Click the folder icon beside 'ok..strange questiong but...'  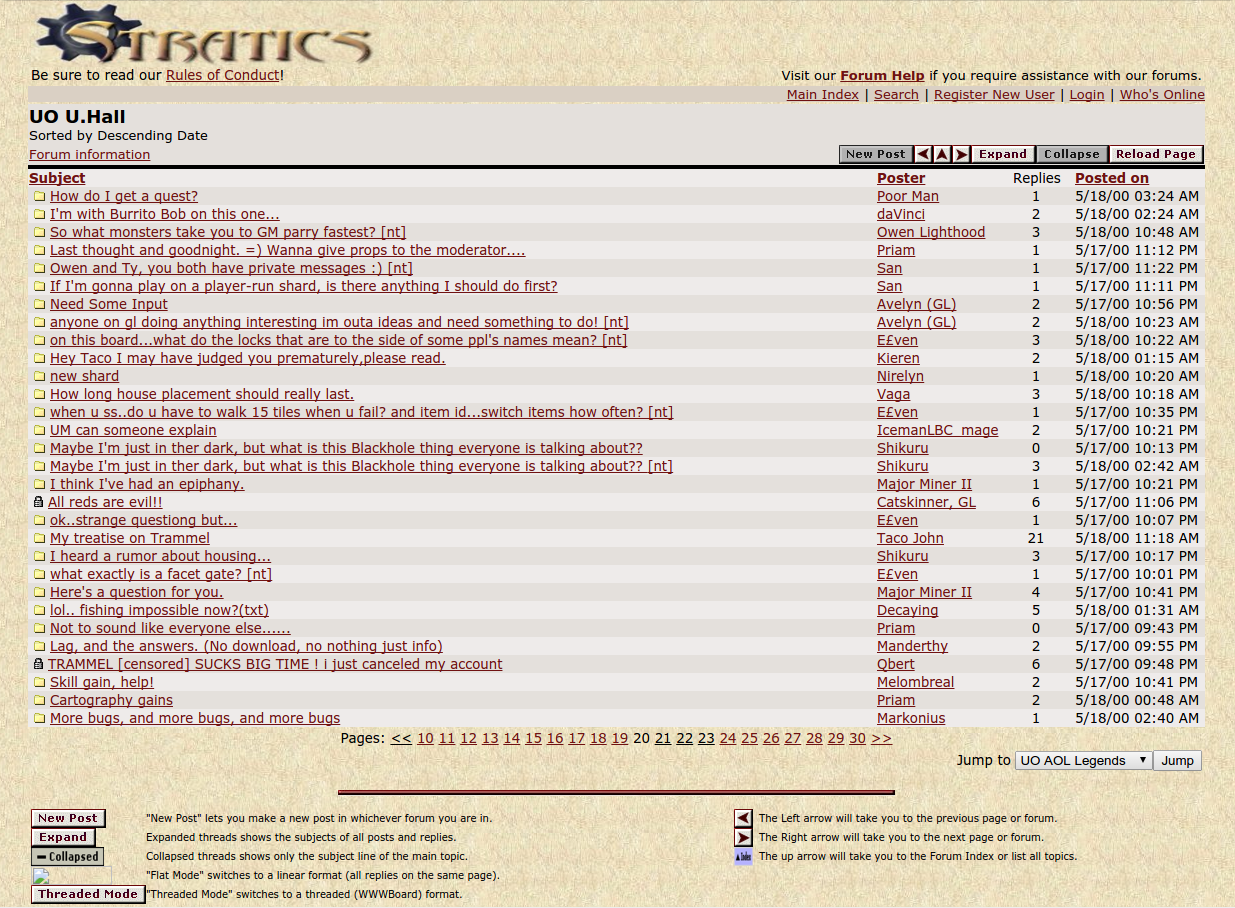coord(40,521)
